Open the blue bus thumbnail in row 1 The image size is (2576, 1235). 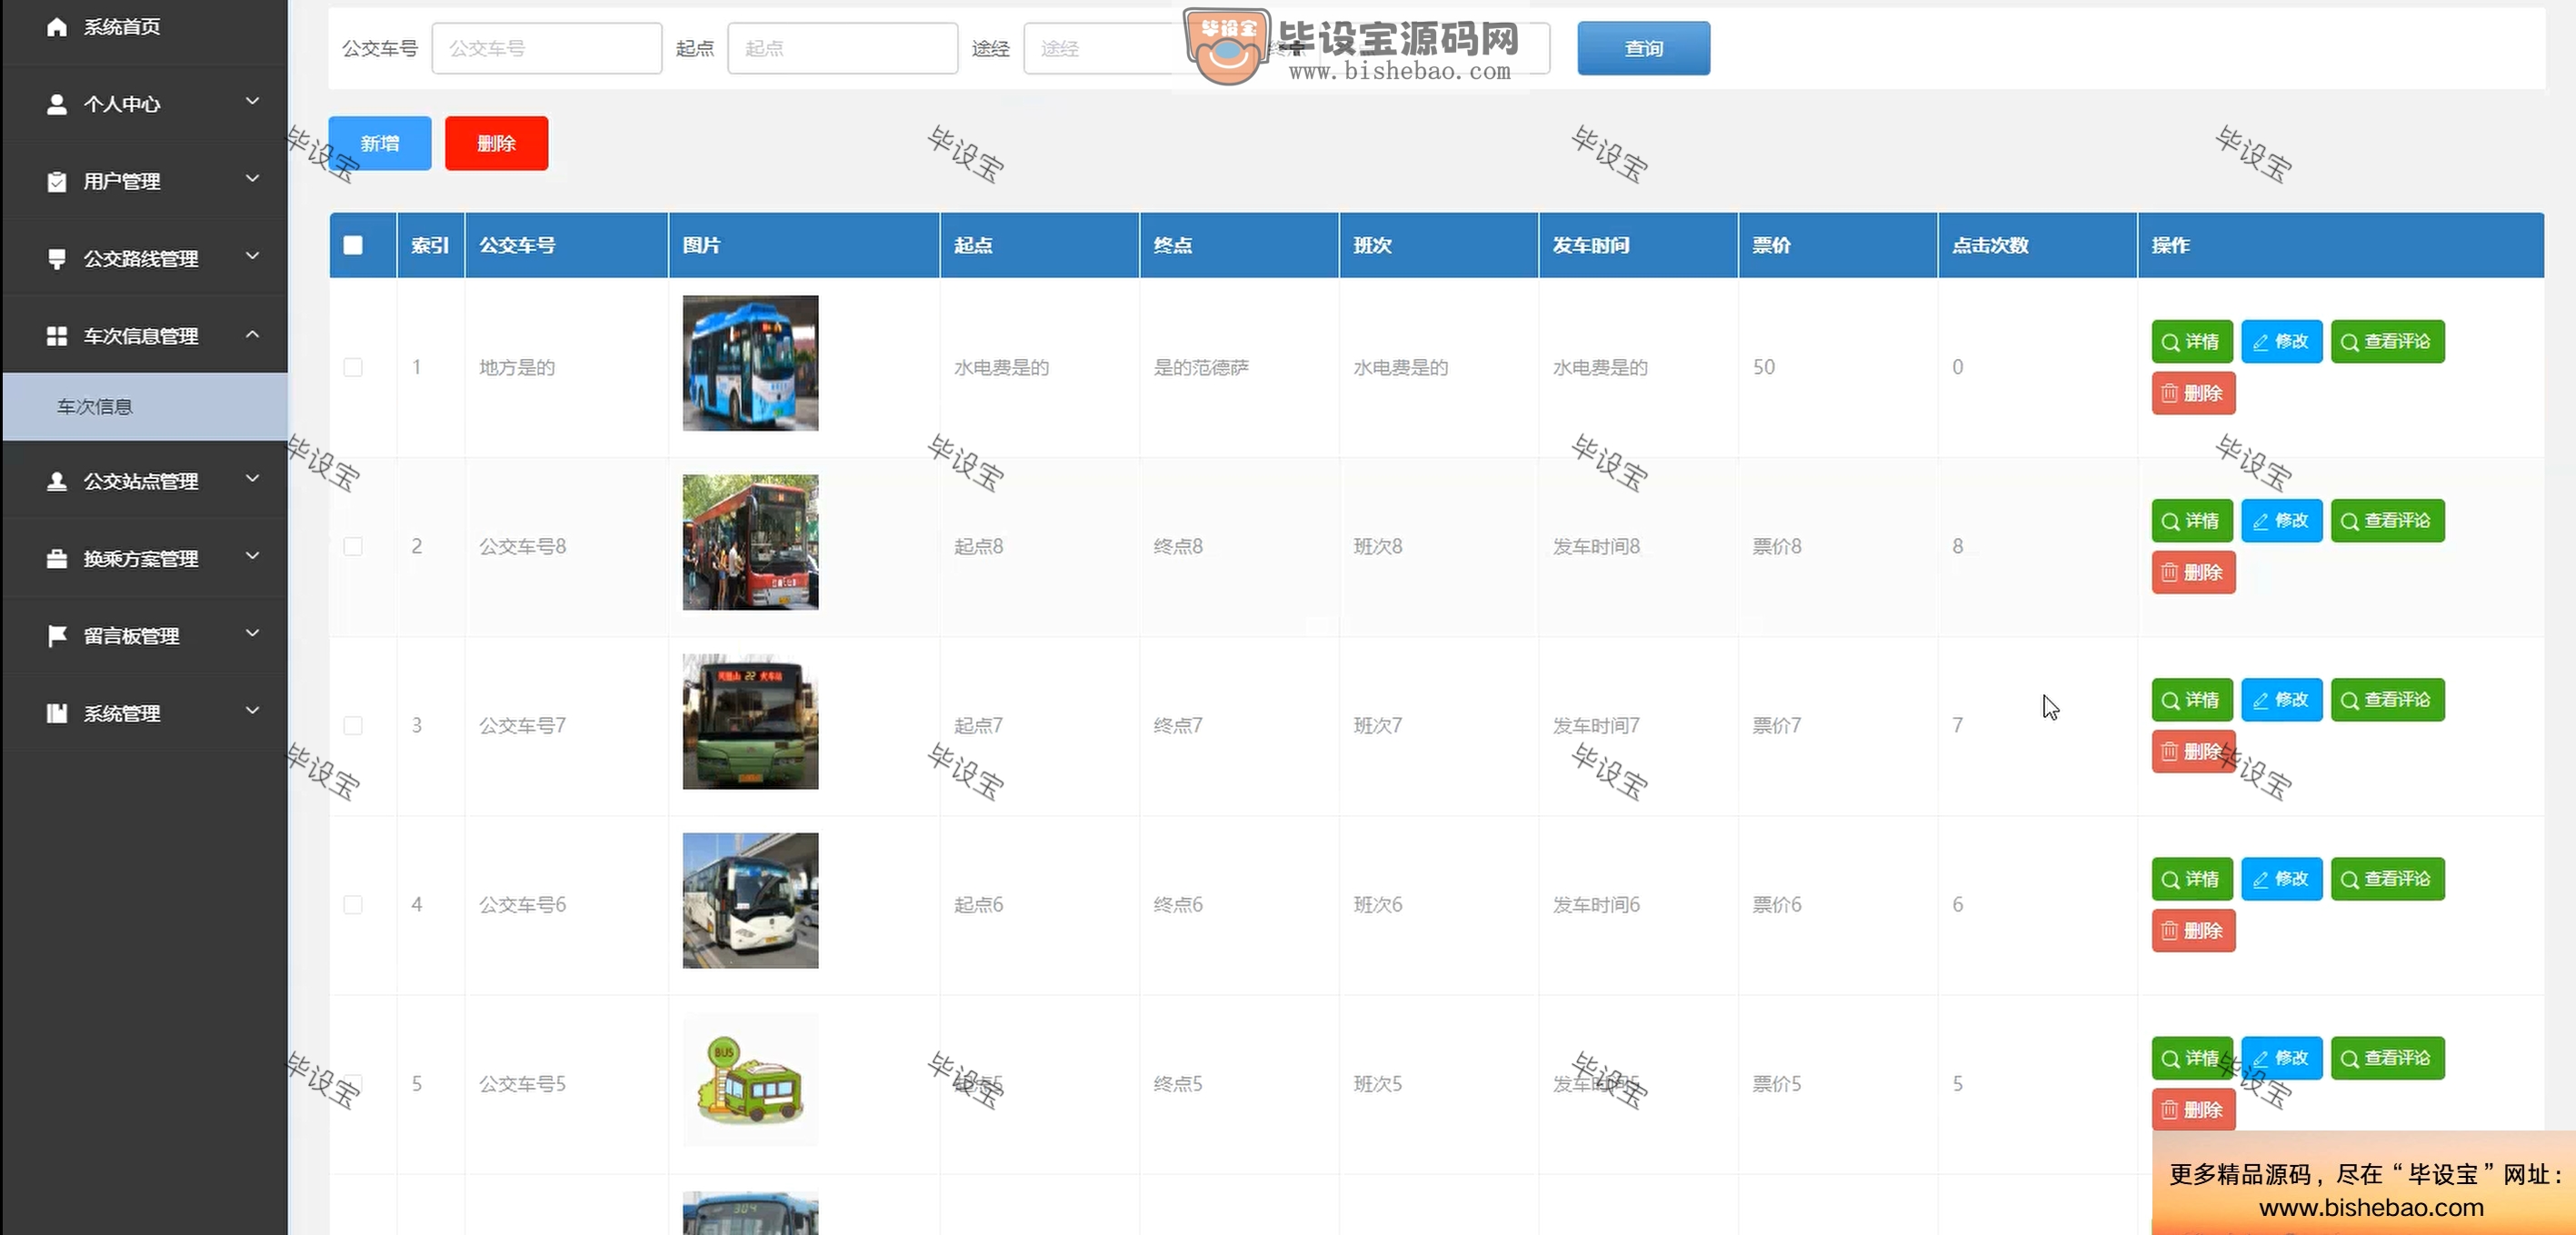750,363
